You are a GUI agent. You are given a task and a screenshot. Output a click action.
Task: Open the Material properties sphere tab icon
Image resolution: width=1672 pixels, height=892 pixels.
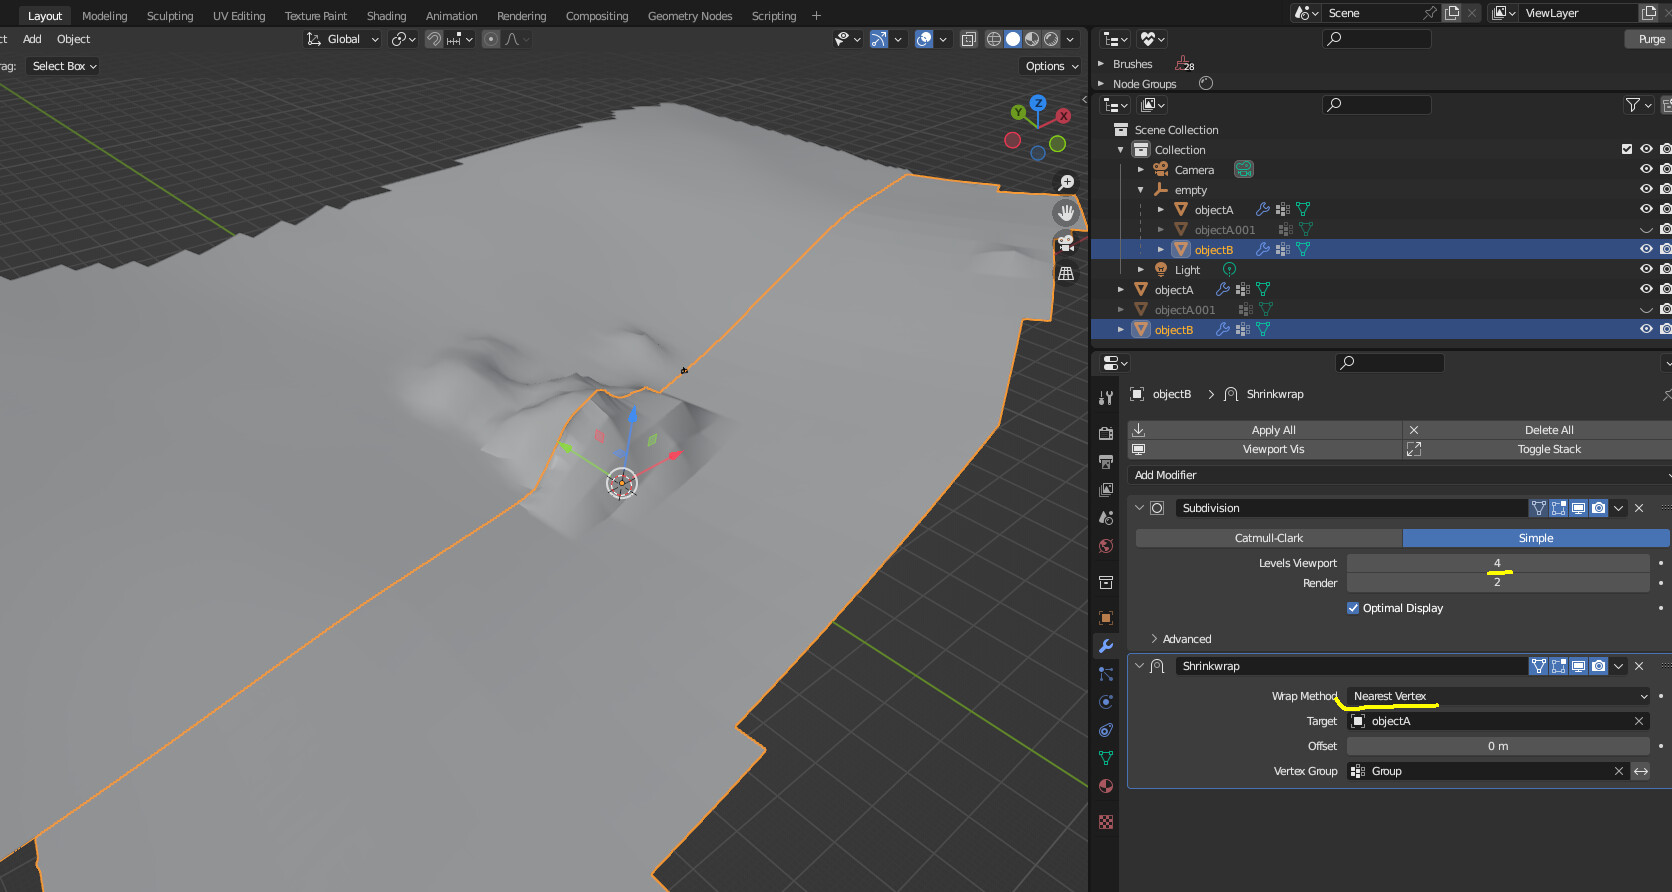[x=1106, y=786]
